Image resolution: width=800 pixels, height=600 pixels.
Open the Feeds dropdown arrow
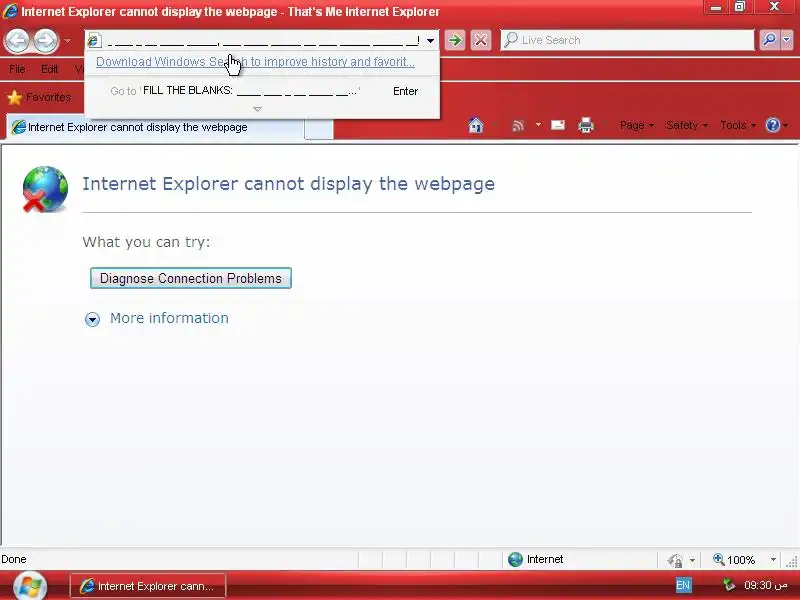(538, 125)
